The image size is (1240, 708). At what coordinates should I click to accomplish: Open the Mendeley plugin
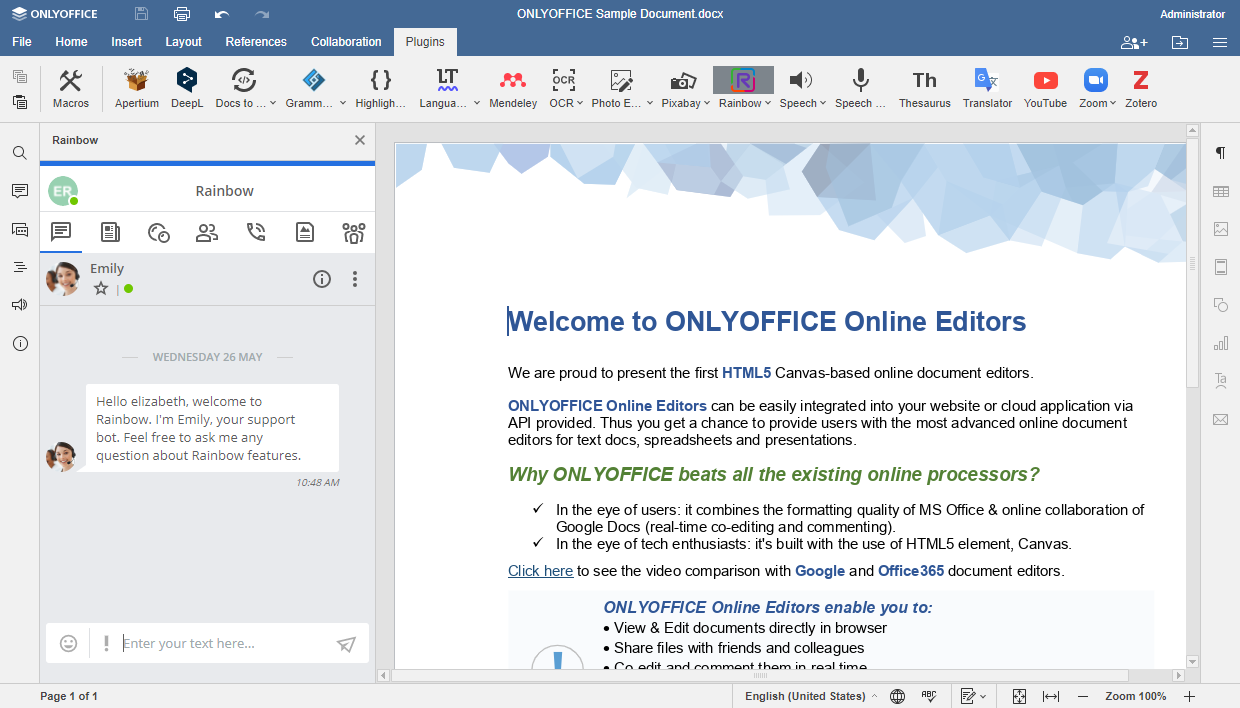click(513, 88)
